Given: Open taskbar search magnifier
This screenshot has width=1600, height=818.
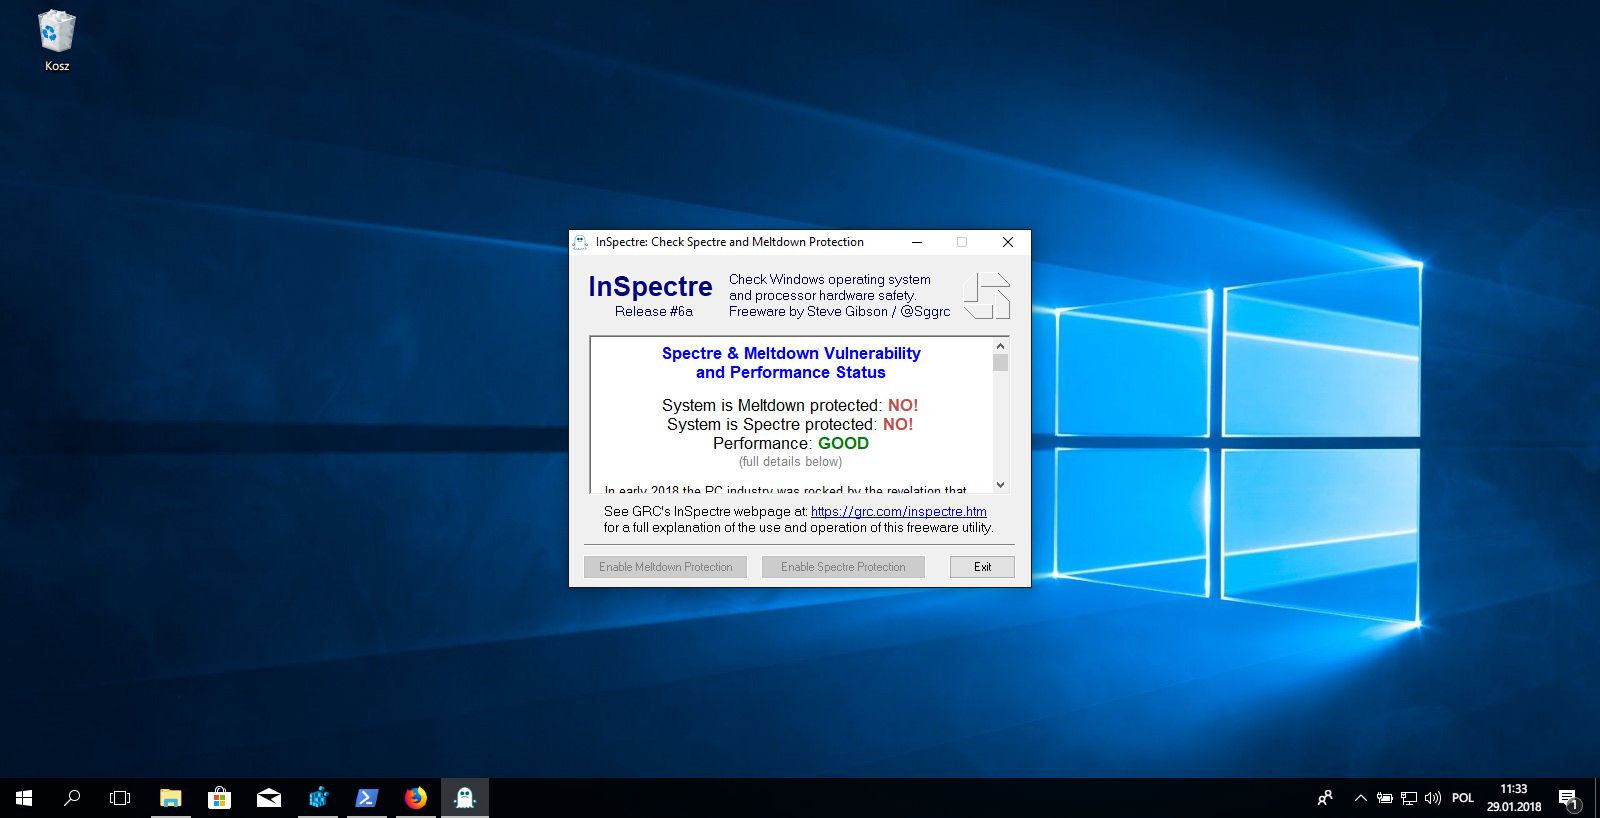Looking at the screenshot, I should (72, 798).
